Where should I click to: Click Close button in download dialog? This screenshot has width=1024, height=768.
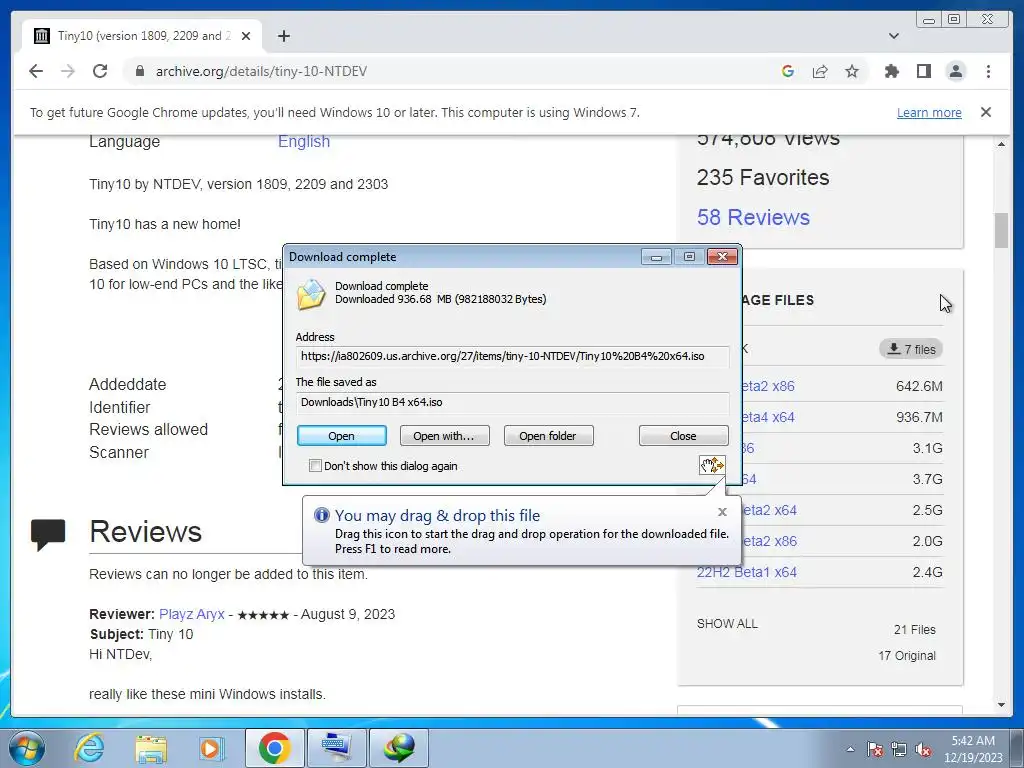683,436
